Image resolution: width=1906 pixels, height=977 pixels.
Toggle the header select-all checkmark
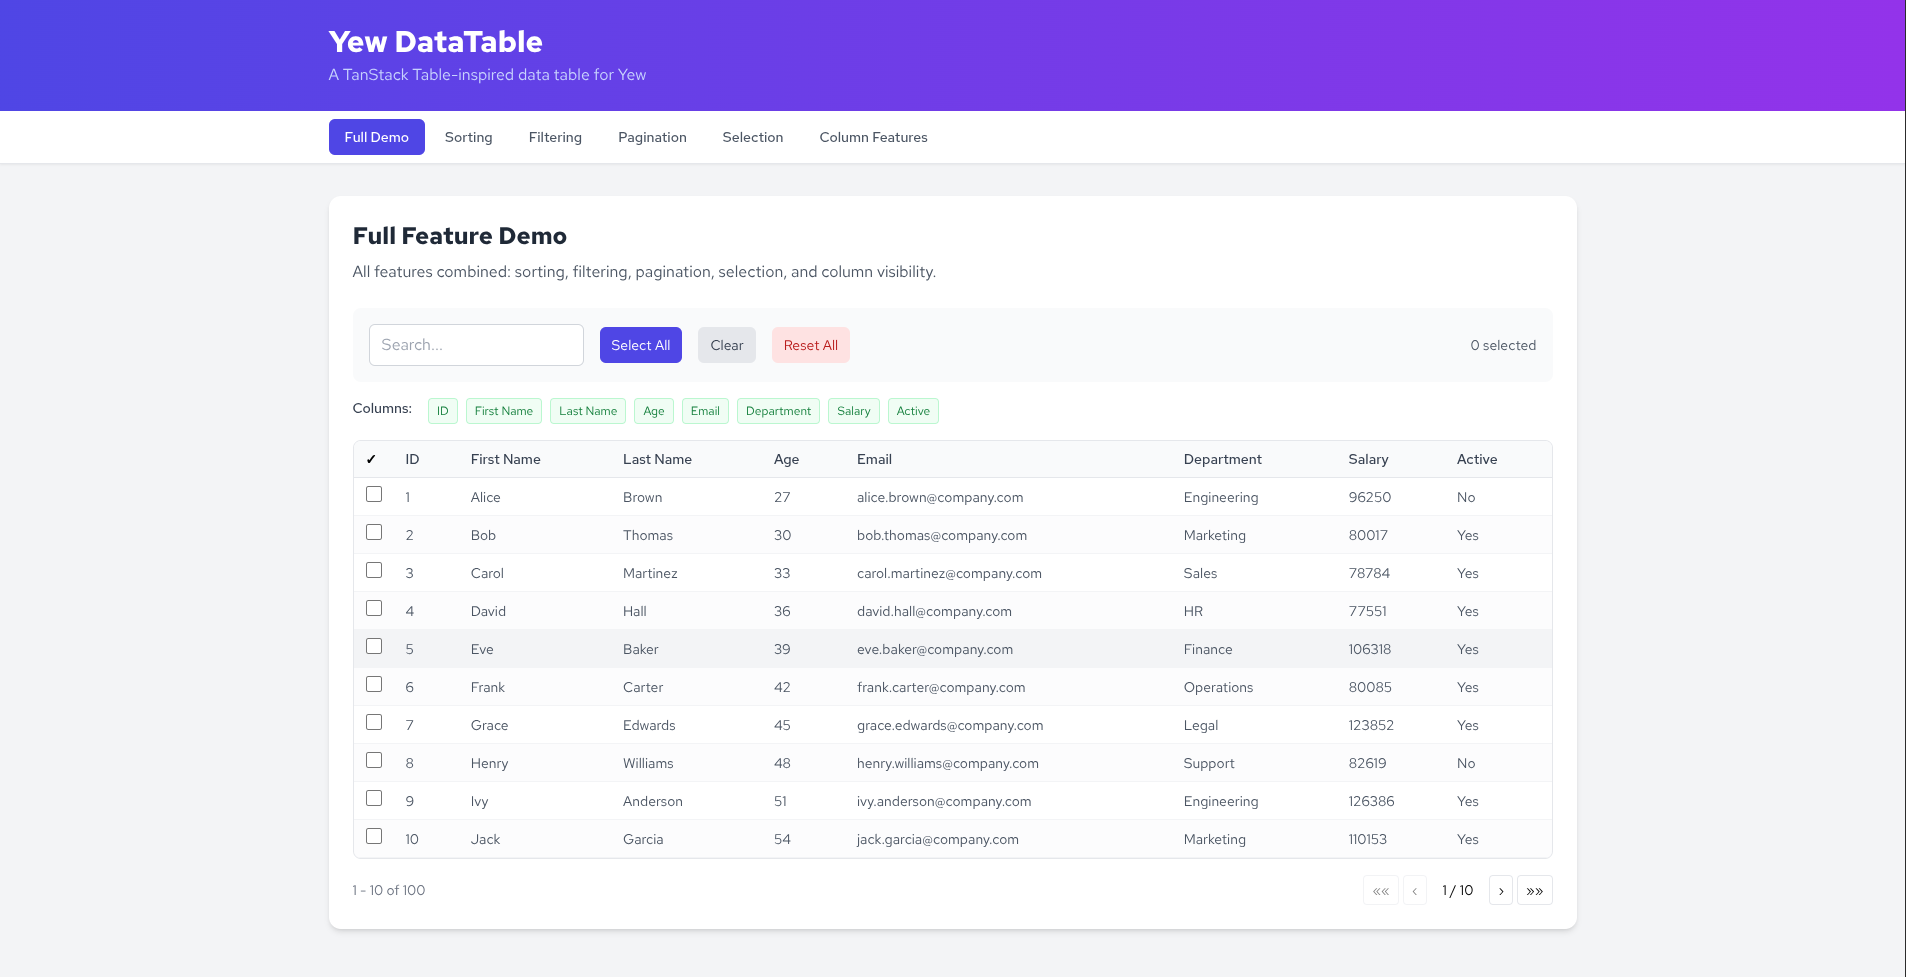(371, 459)
